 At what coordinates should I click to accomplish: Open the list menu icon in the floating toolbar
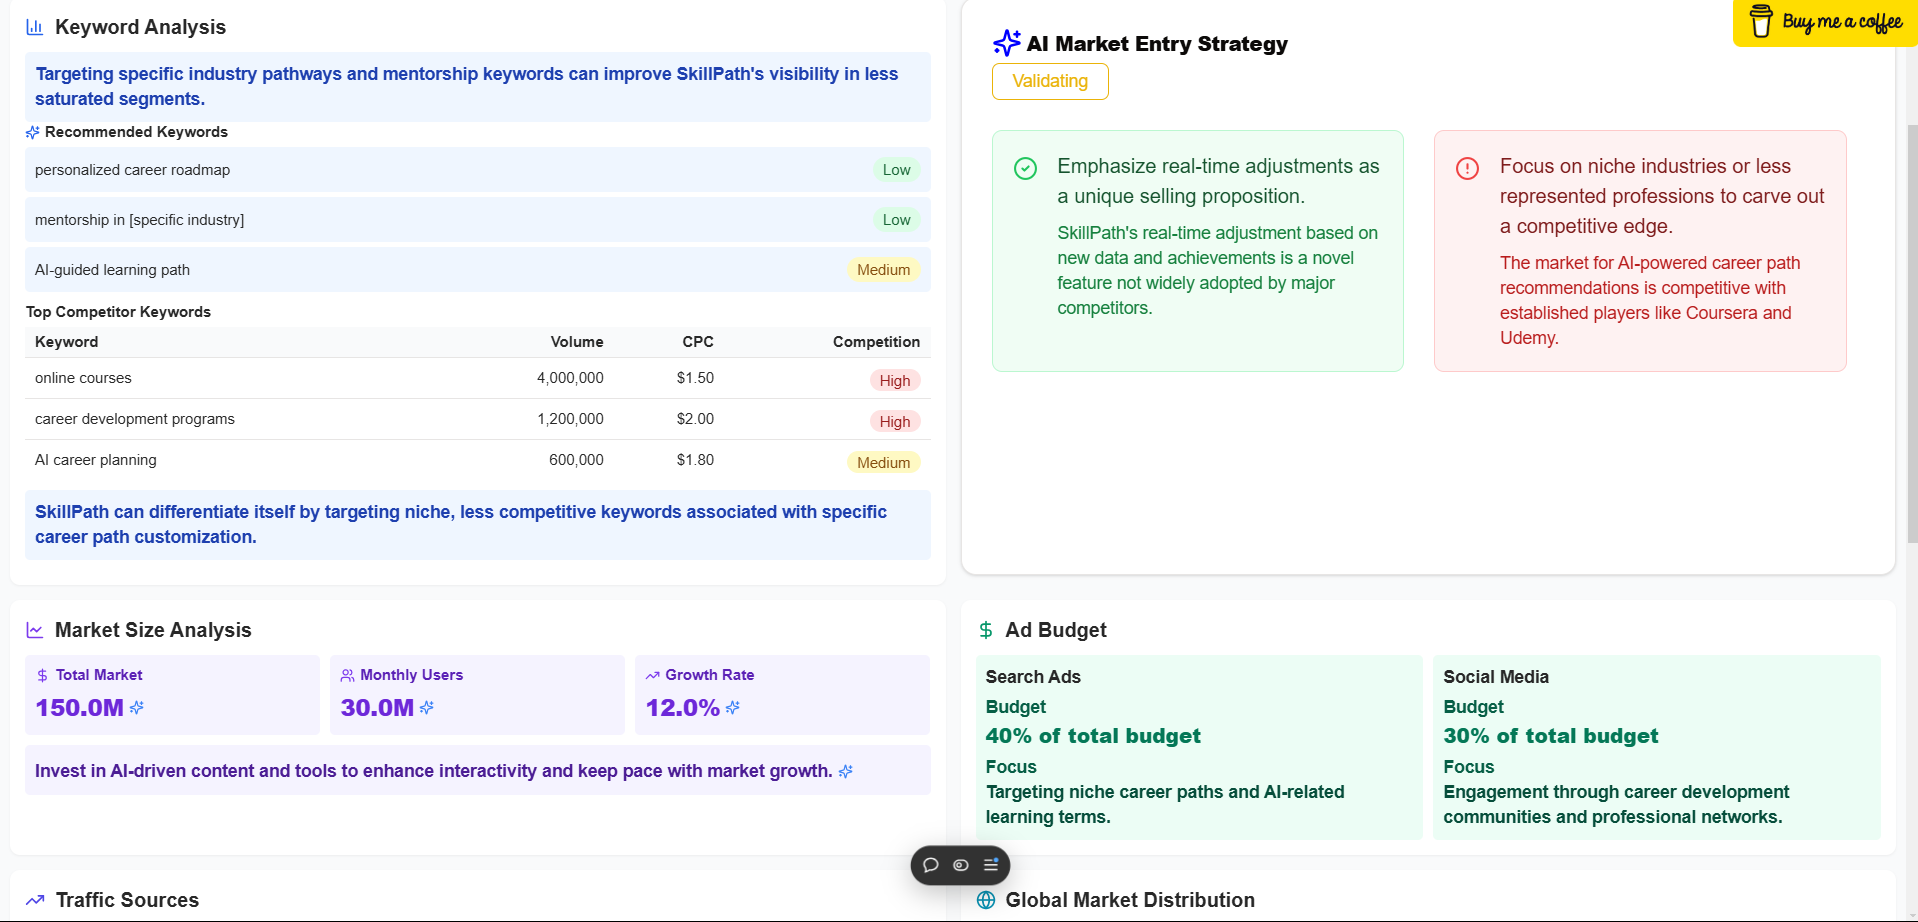coord(991,865)
